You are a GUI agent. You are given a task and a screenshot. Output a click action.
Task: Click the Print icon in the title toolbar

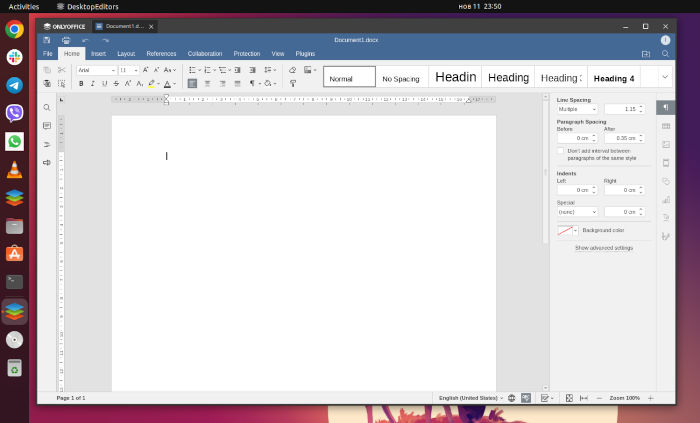66,40
